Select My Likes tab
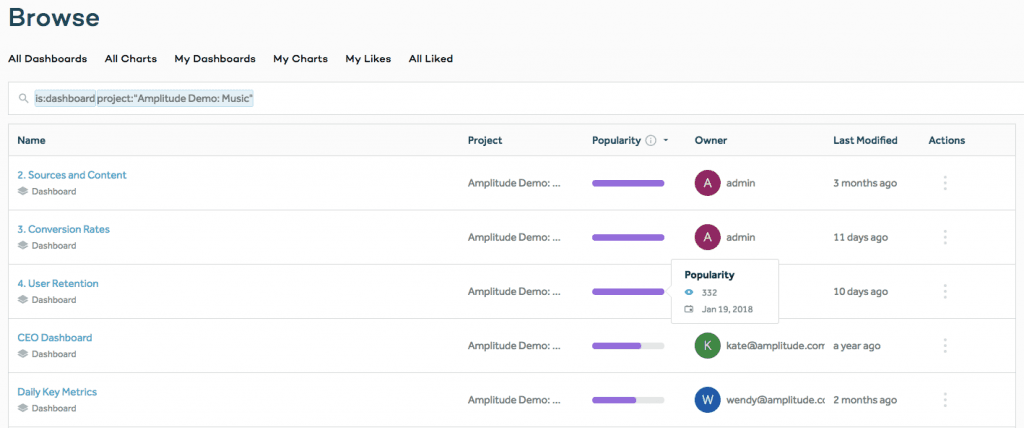This screenshot has width=1024, height=428. (368, 59)
